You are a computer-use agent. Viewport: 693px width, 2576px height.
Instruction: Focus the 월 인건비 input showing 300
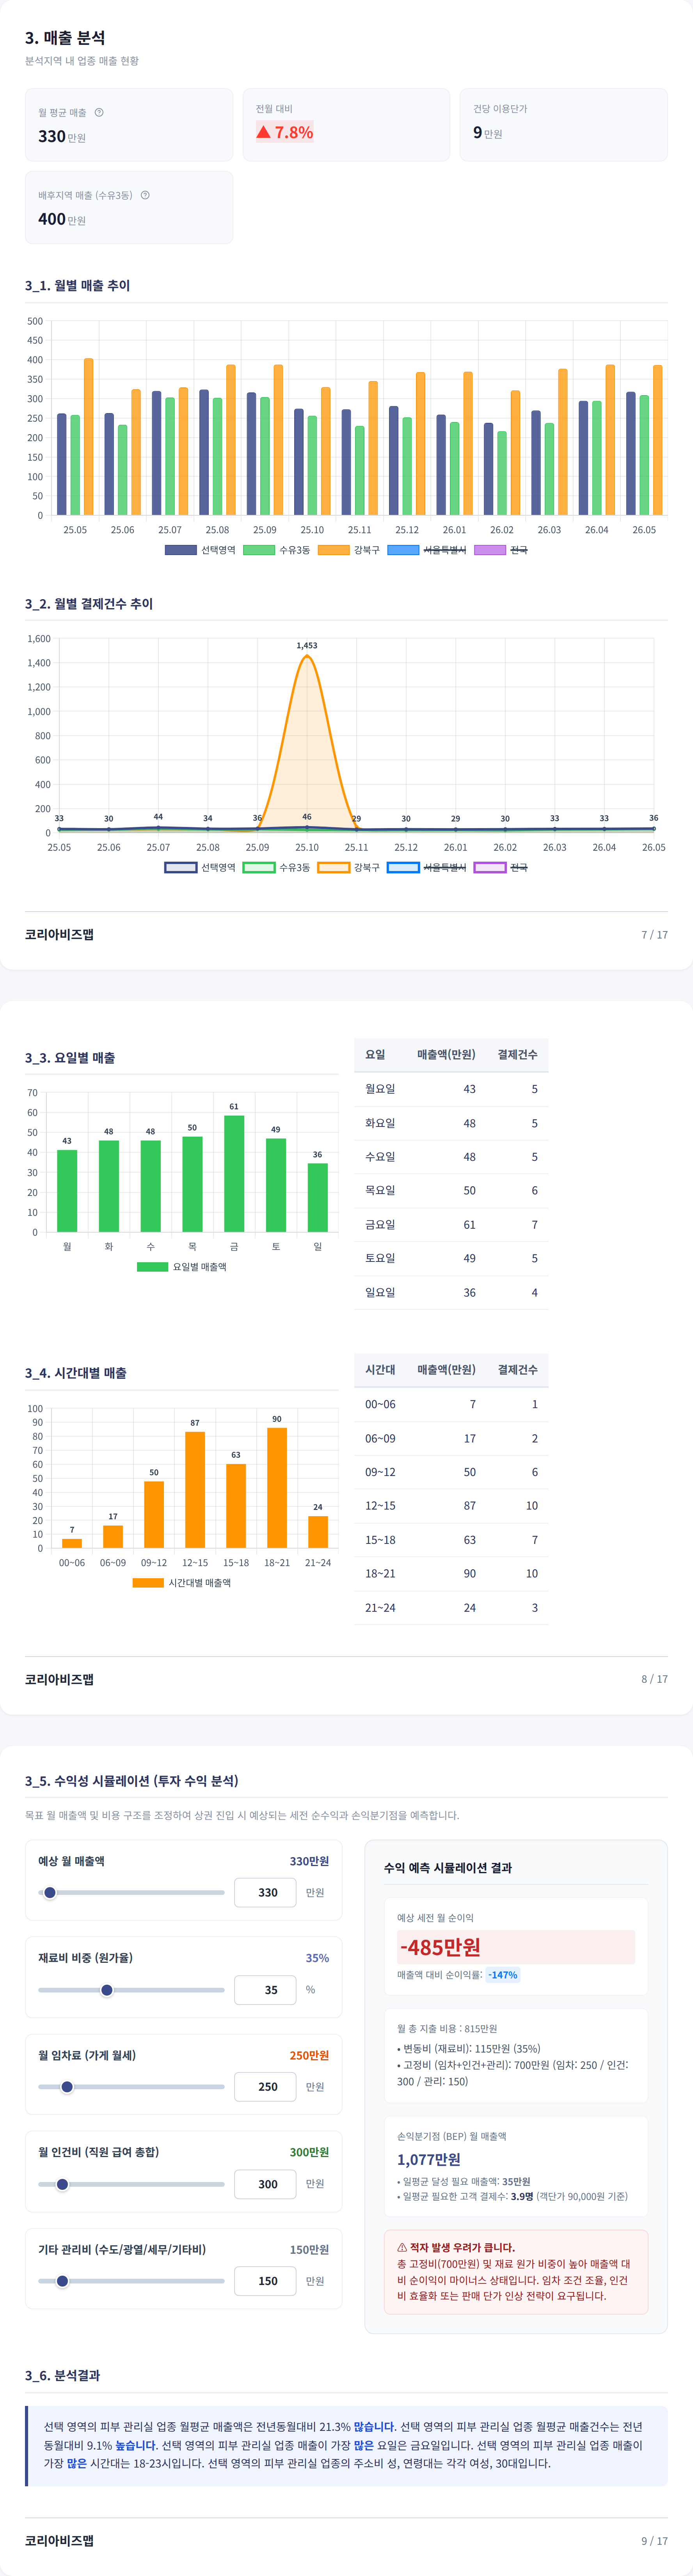click(265, 2184)
